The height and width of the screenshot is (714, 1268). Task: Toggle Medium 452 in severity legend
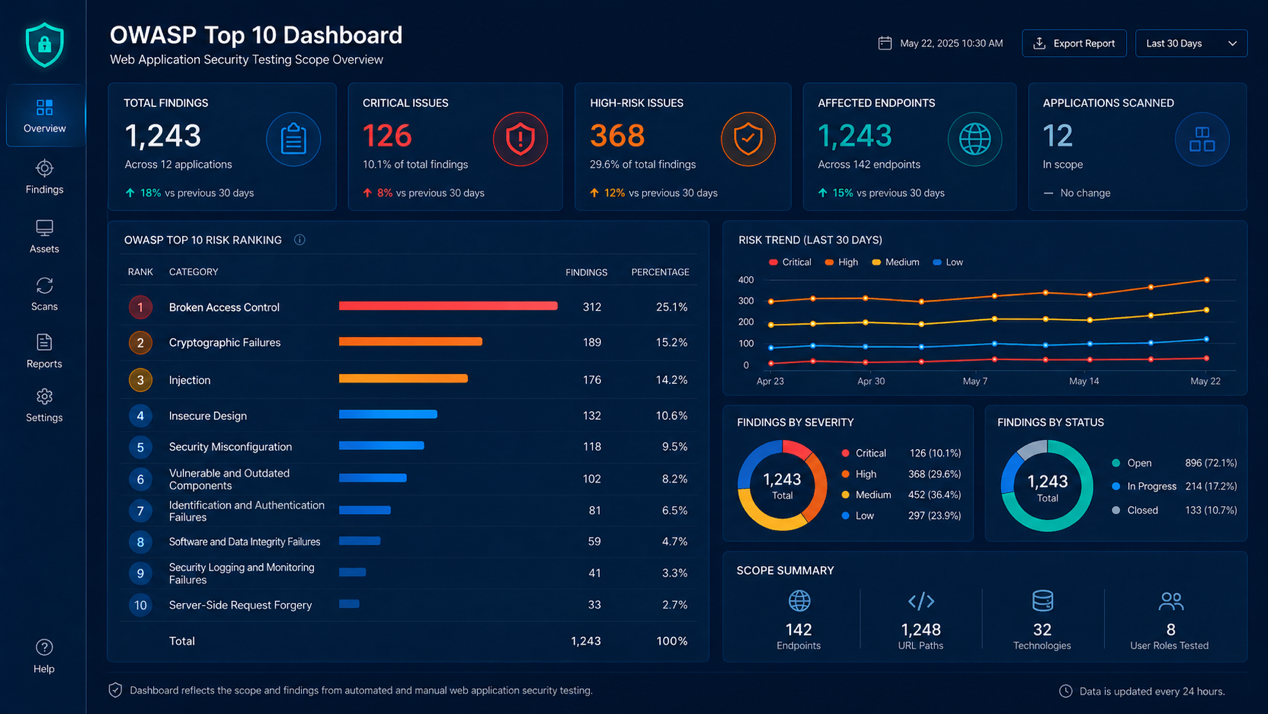[x=901, y=495]
